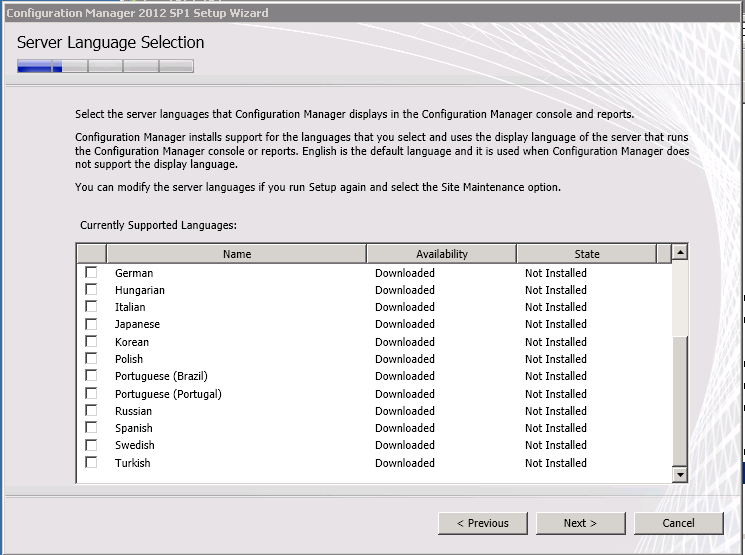The width and height of the screenshot is (745, 555).
Task: Check the Russian language checkbox
Action: coord(92,411)
